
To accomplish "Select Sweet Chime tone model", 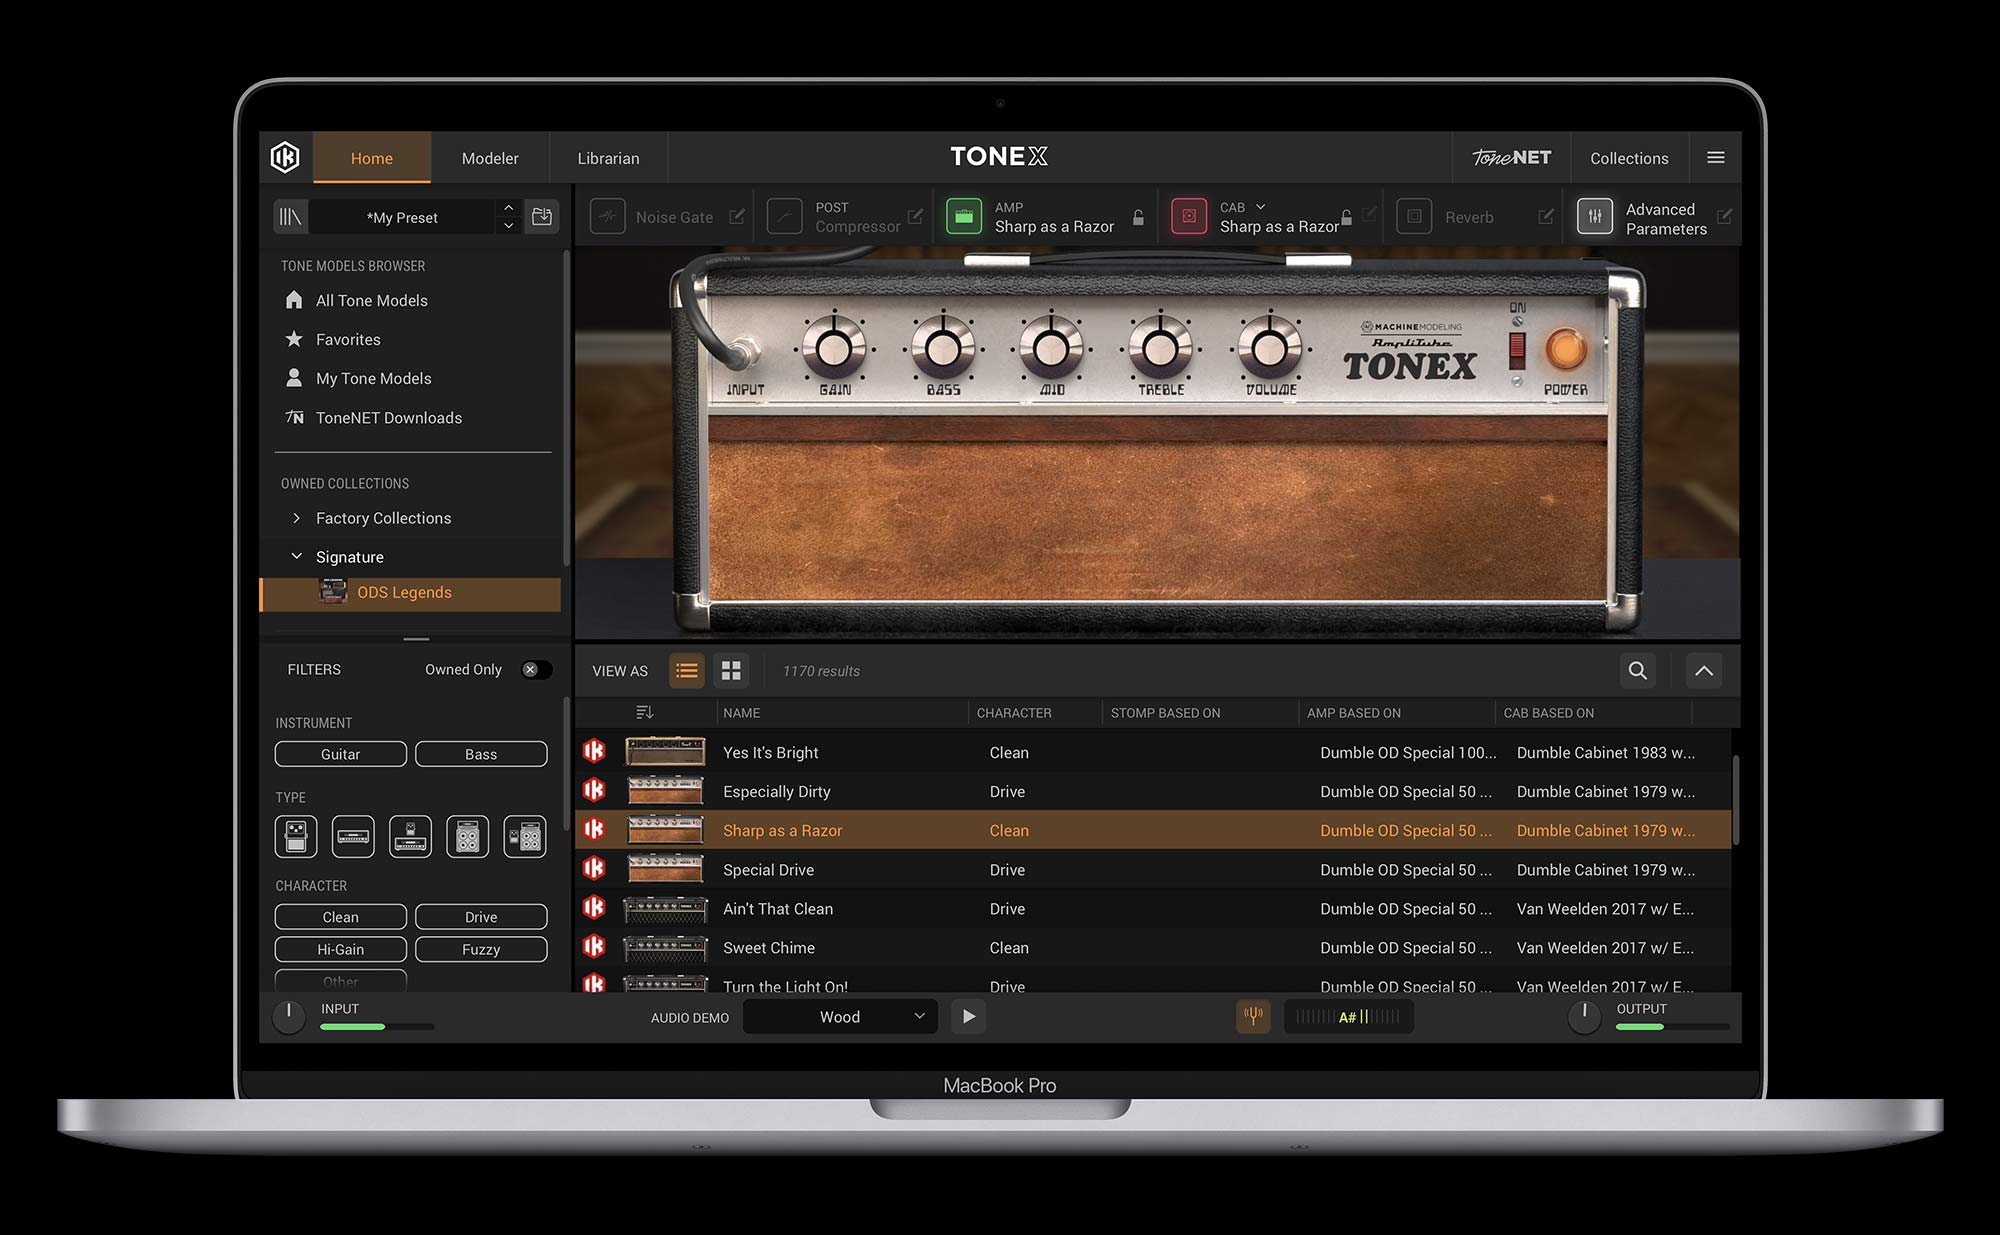I will 1153,947.
